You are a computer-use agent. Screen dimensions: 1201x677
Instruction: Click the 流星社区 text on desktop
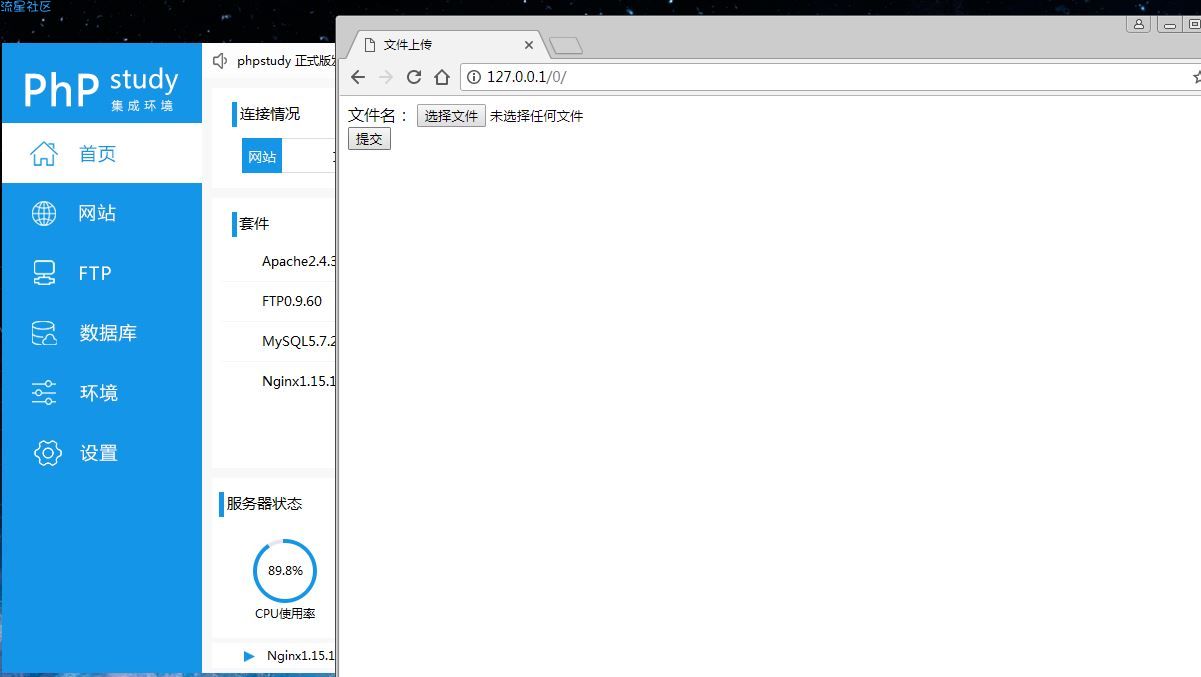tap(26, 6)
